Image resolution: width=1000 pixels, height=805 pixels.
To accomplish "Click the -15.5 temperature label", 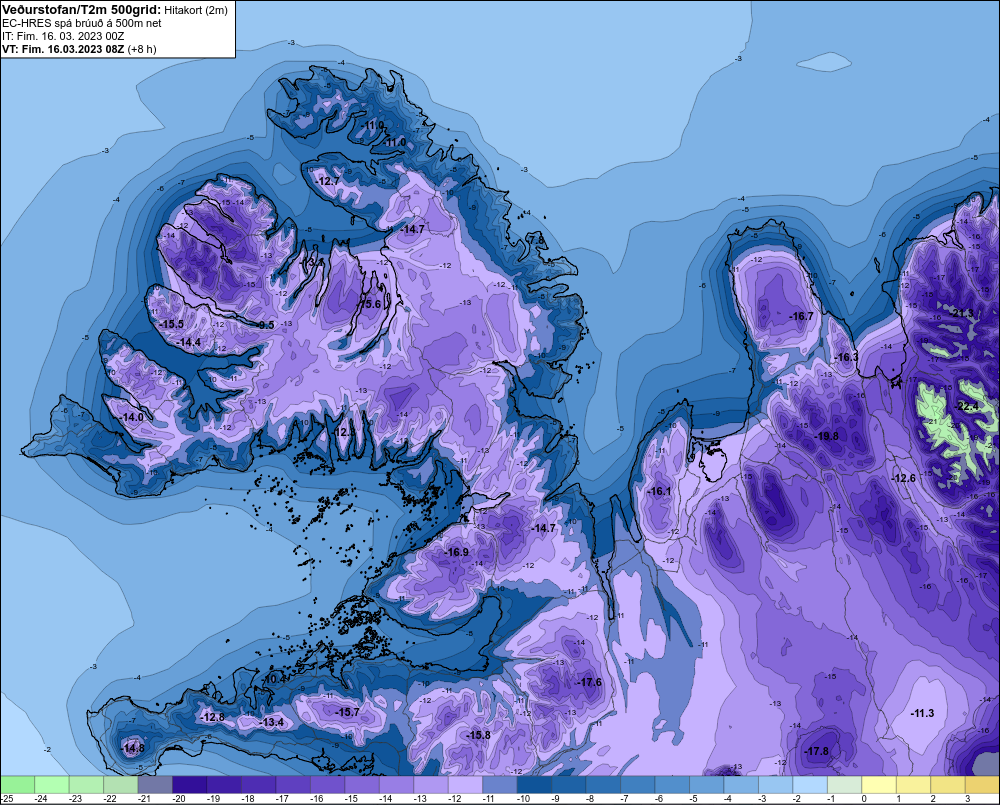I will [x=171, y=324].
